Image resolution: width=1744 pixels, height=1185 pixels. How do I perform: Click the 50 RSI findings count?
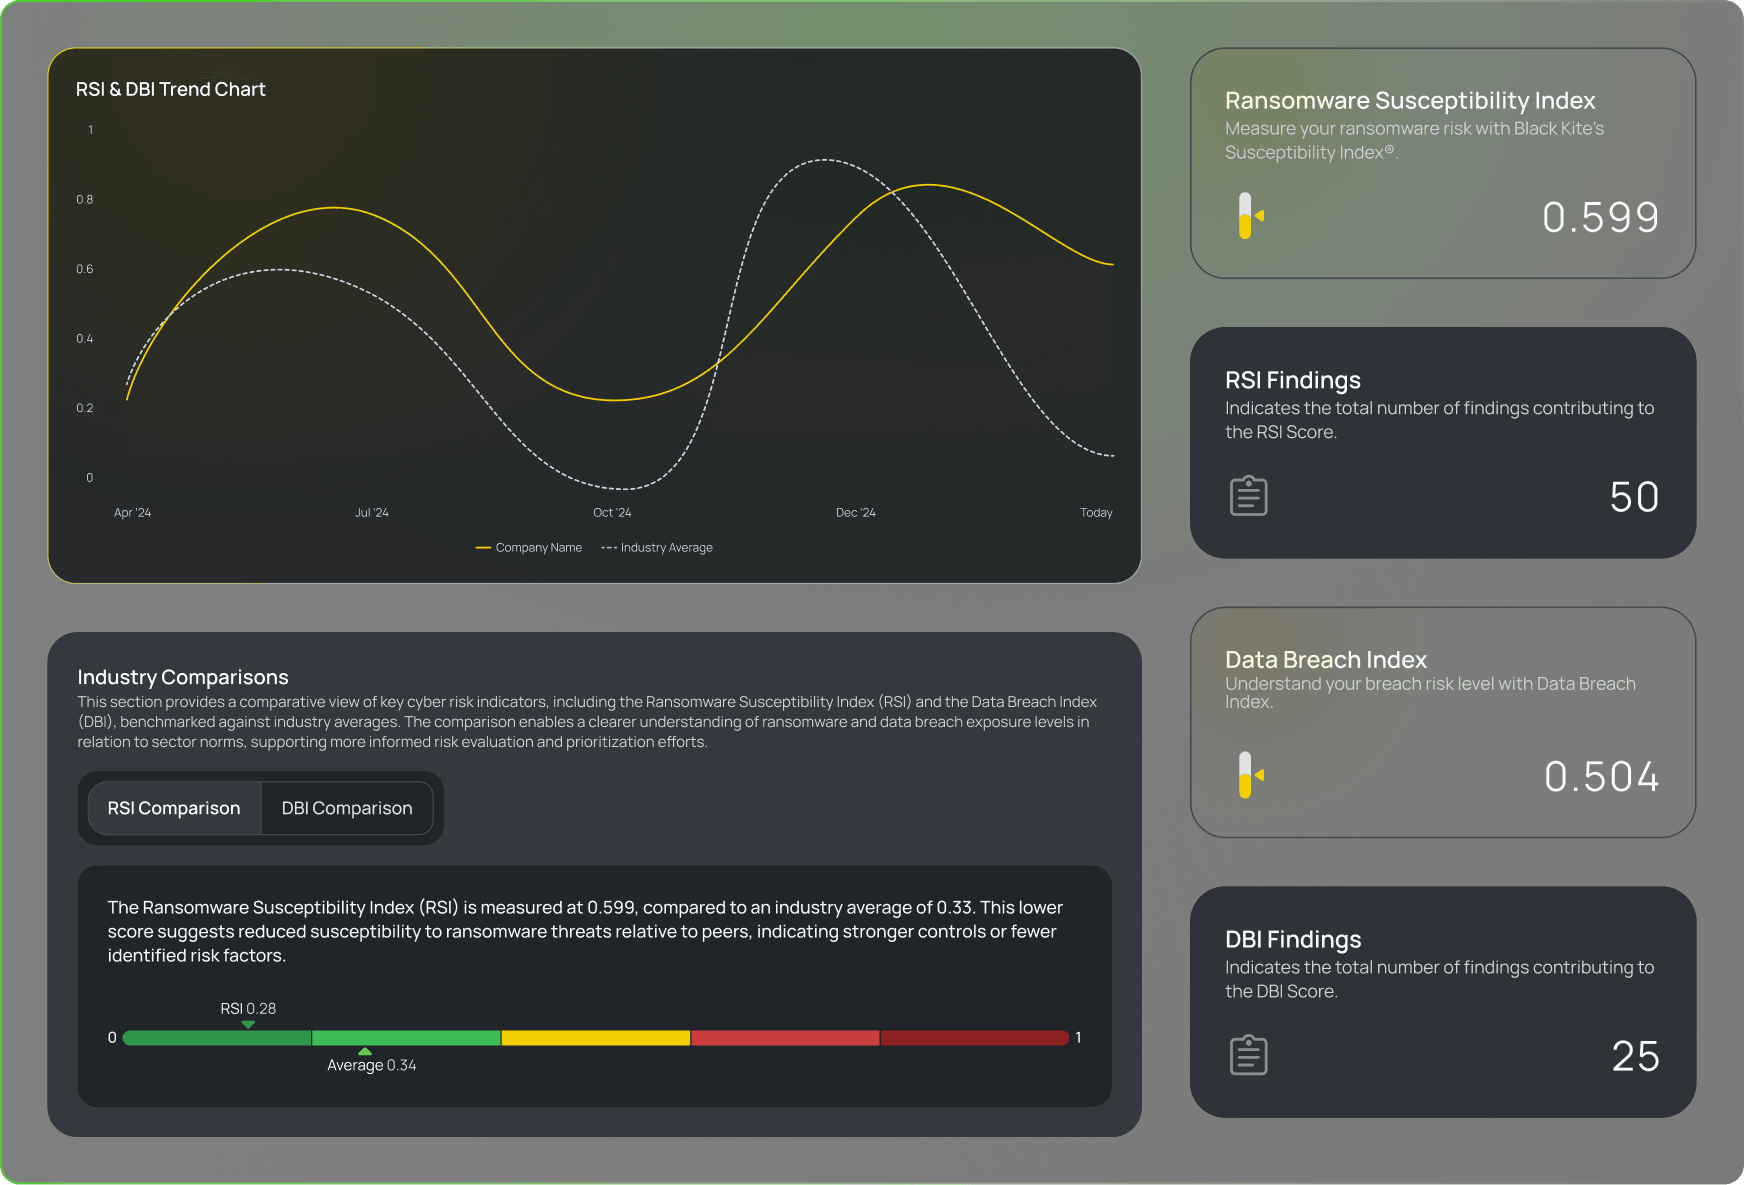tap(1634, 497)
